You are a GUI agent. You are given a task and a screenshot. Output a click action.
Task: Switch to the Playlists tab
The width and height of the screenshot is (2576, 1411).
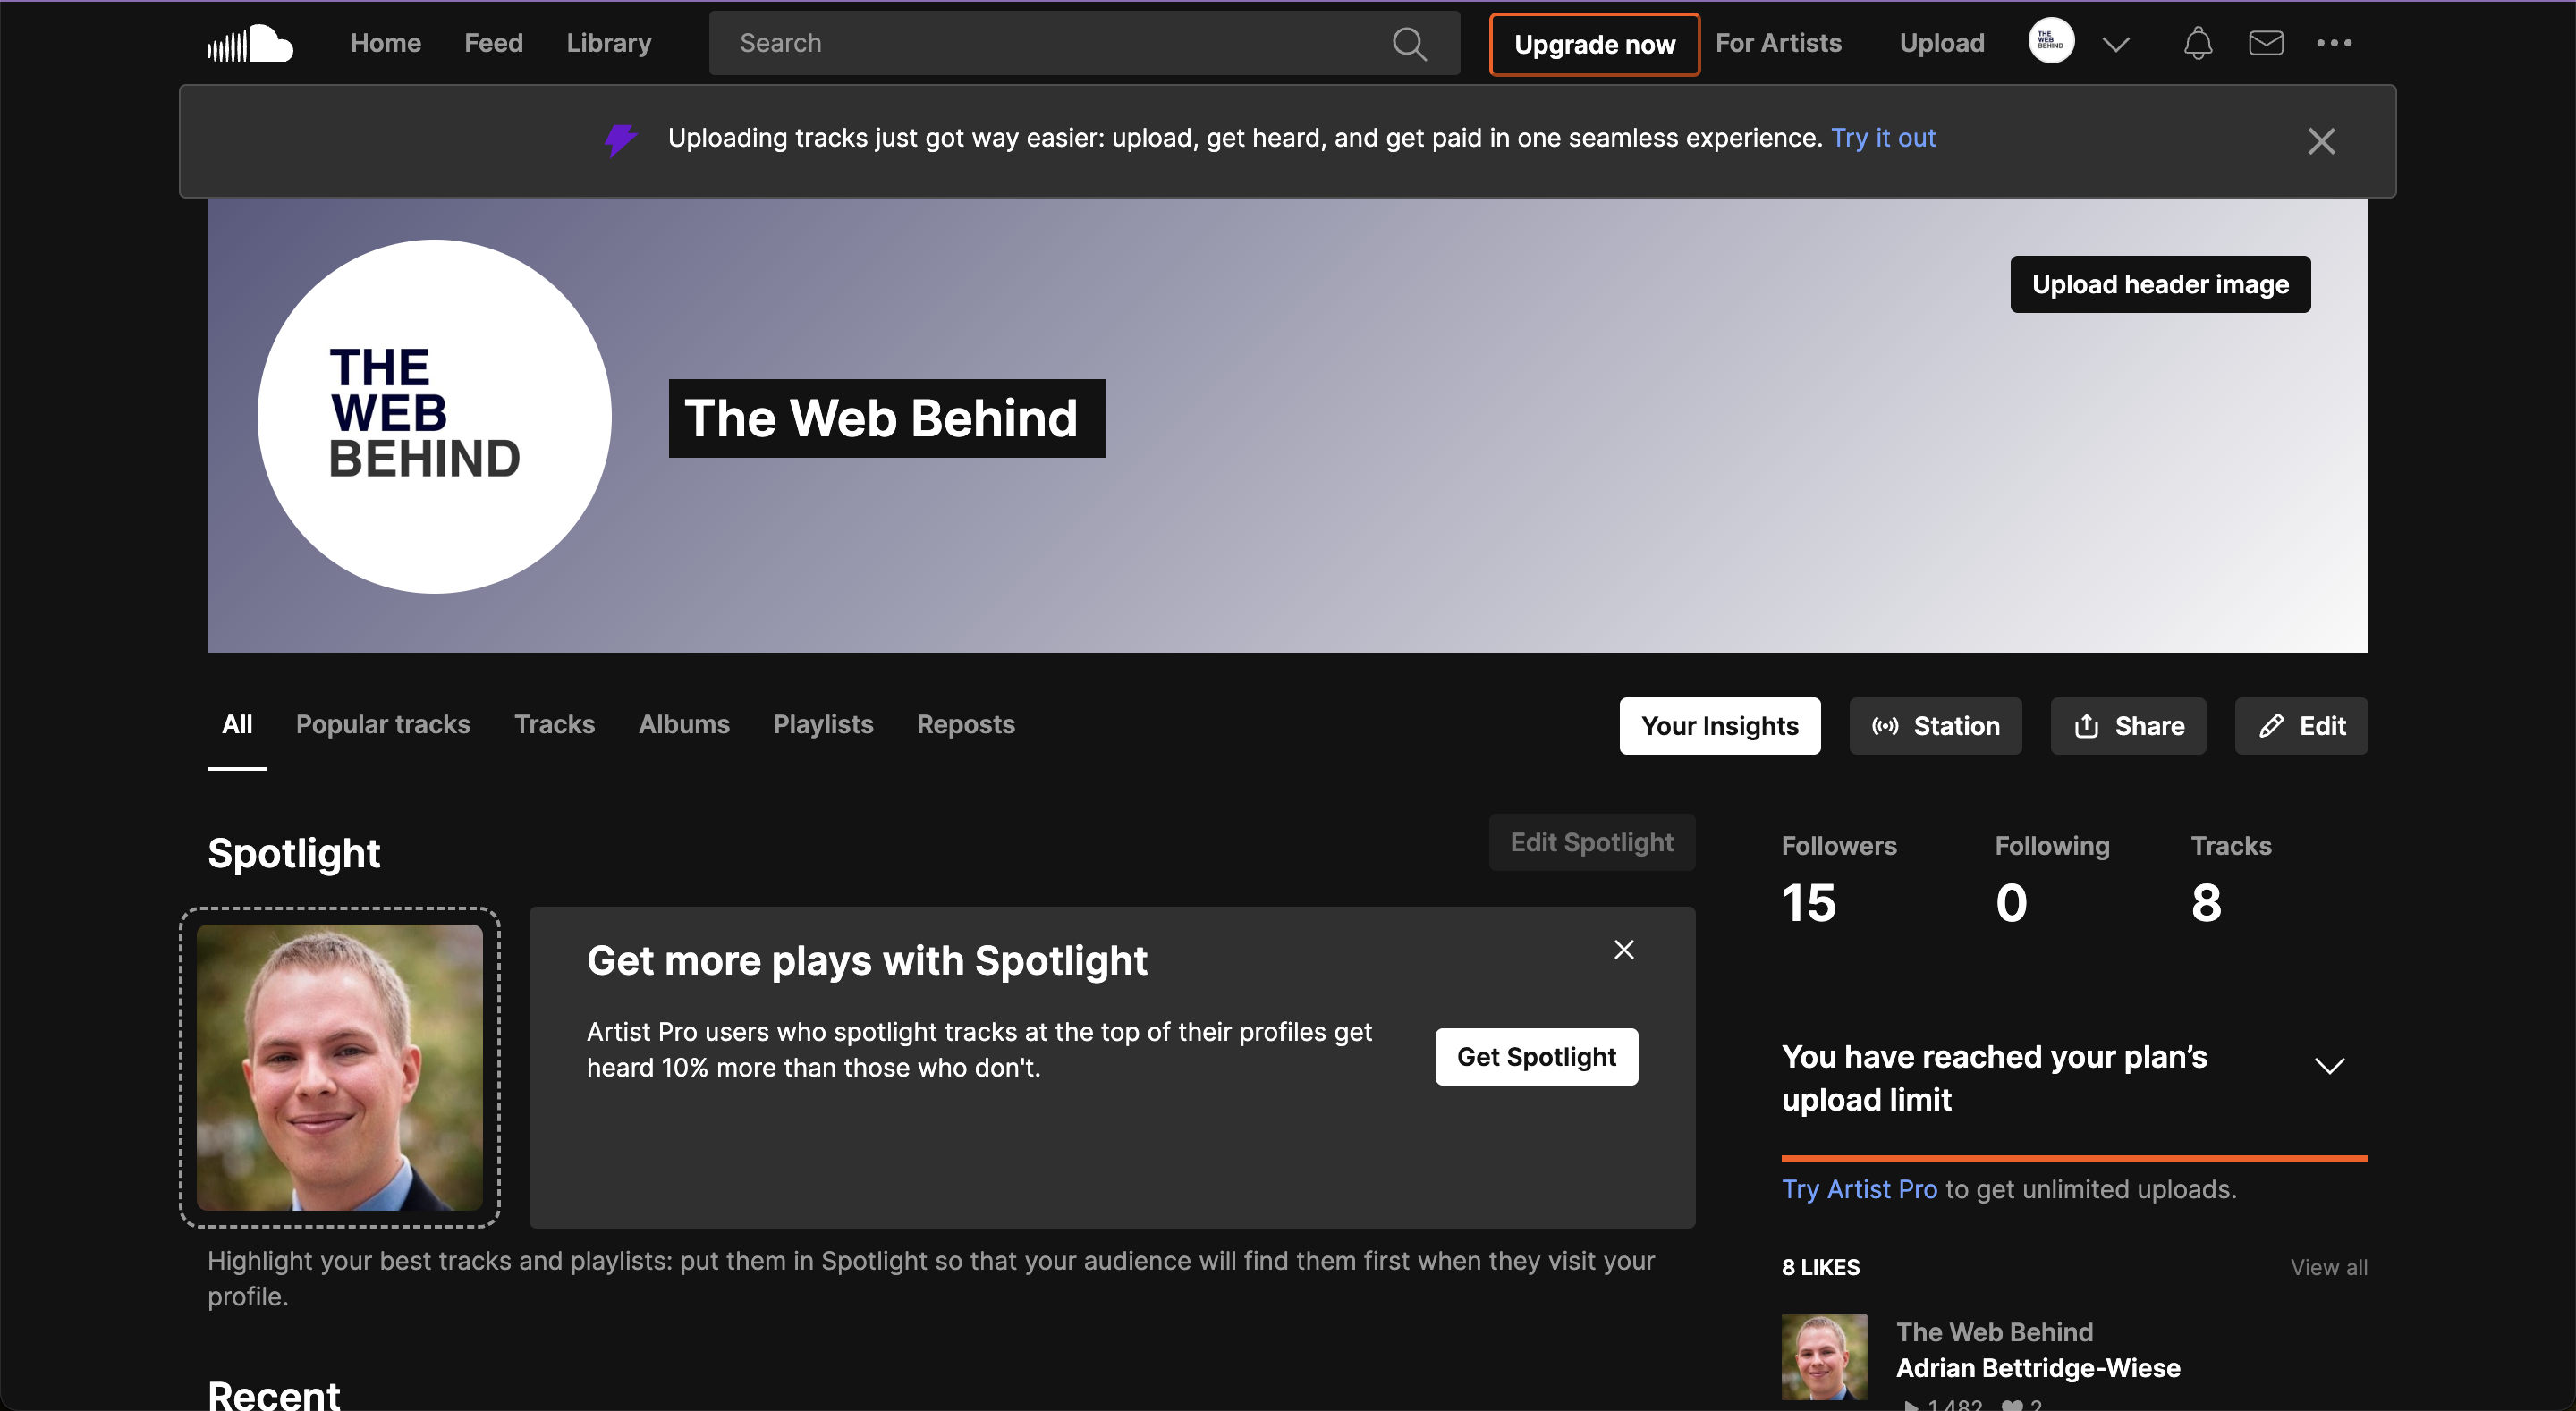click(822, 724)
